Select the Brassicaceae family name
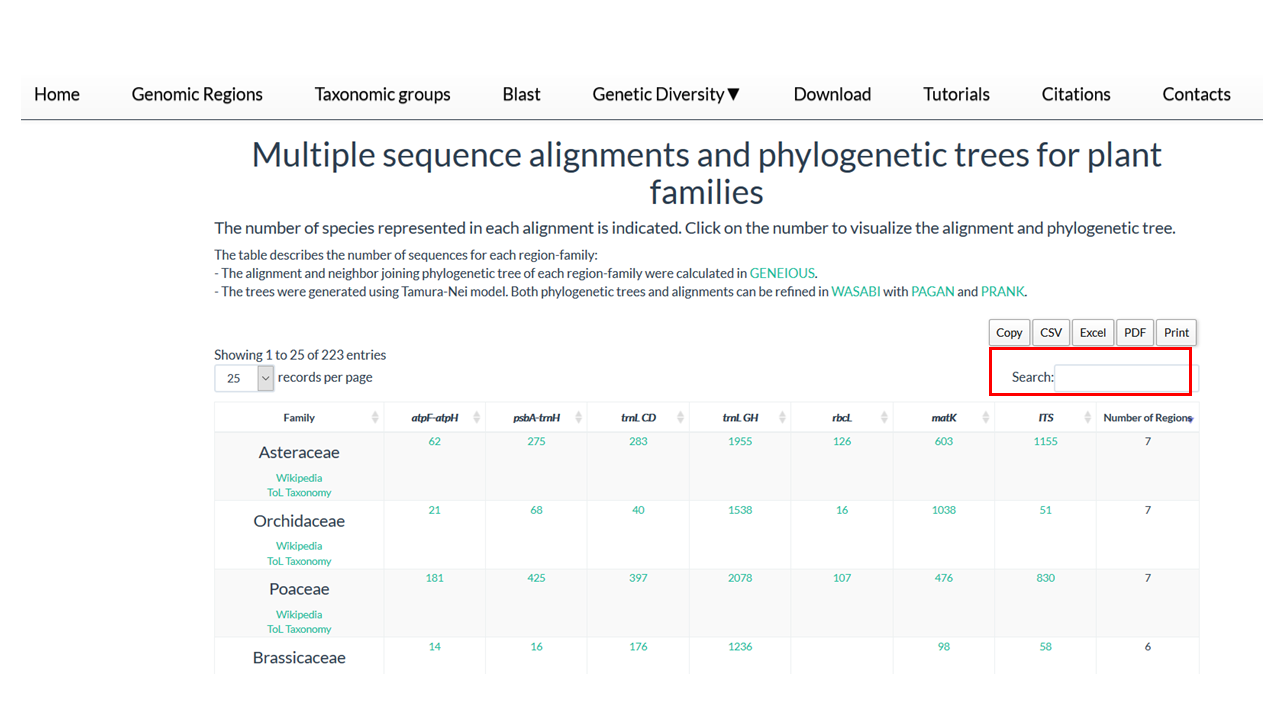 pos(299,658)
